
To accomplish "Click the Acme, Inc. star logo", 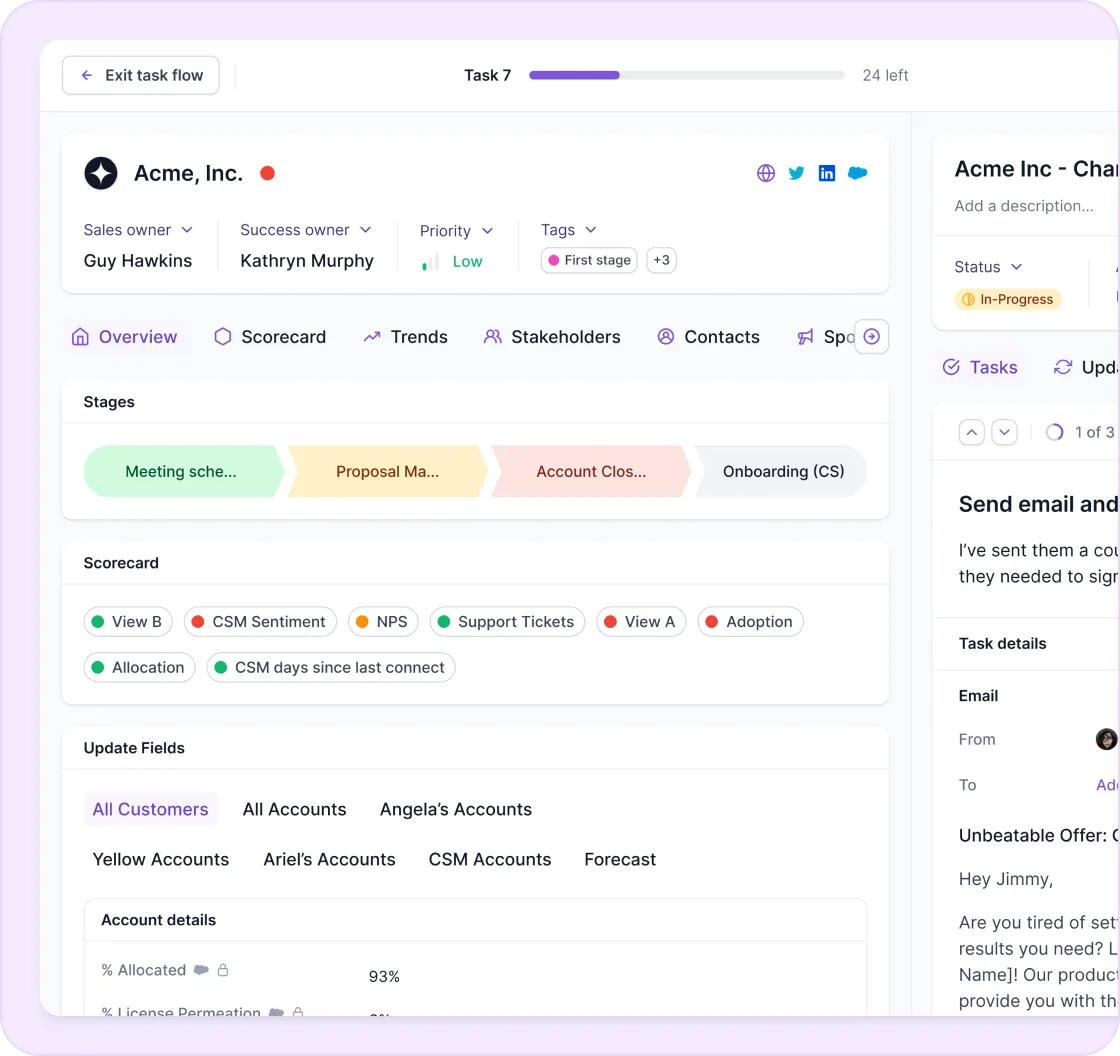I will pos(101,173).
